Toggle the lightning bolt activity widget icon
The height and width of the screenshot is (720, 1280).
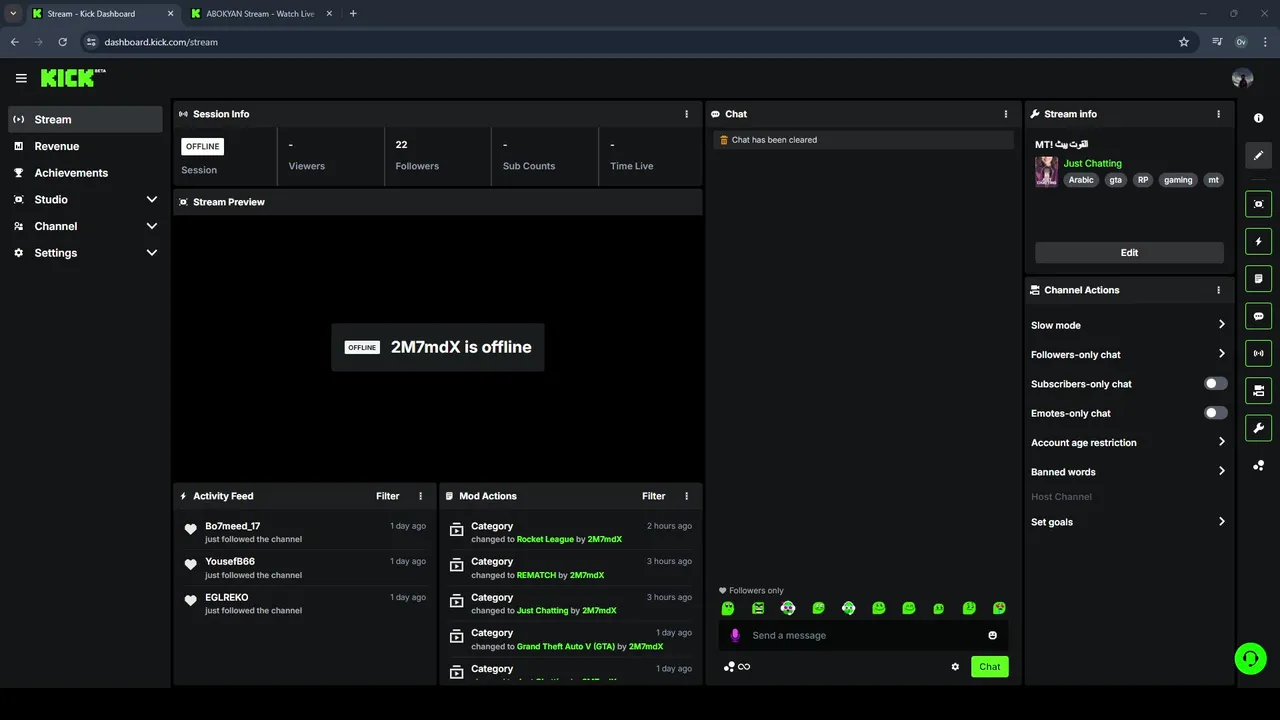click(1258, 241)
